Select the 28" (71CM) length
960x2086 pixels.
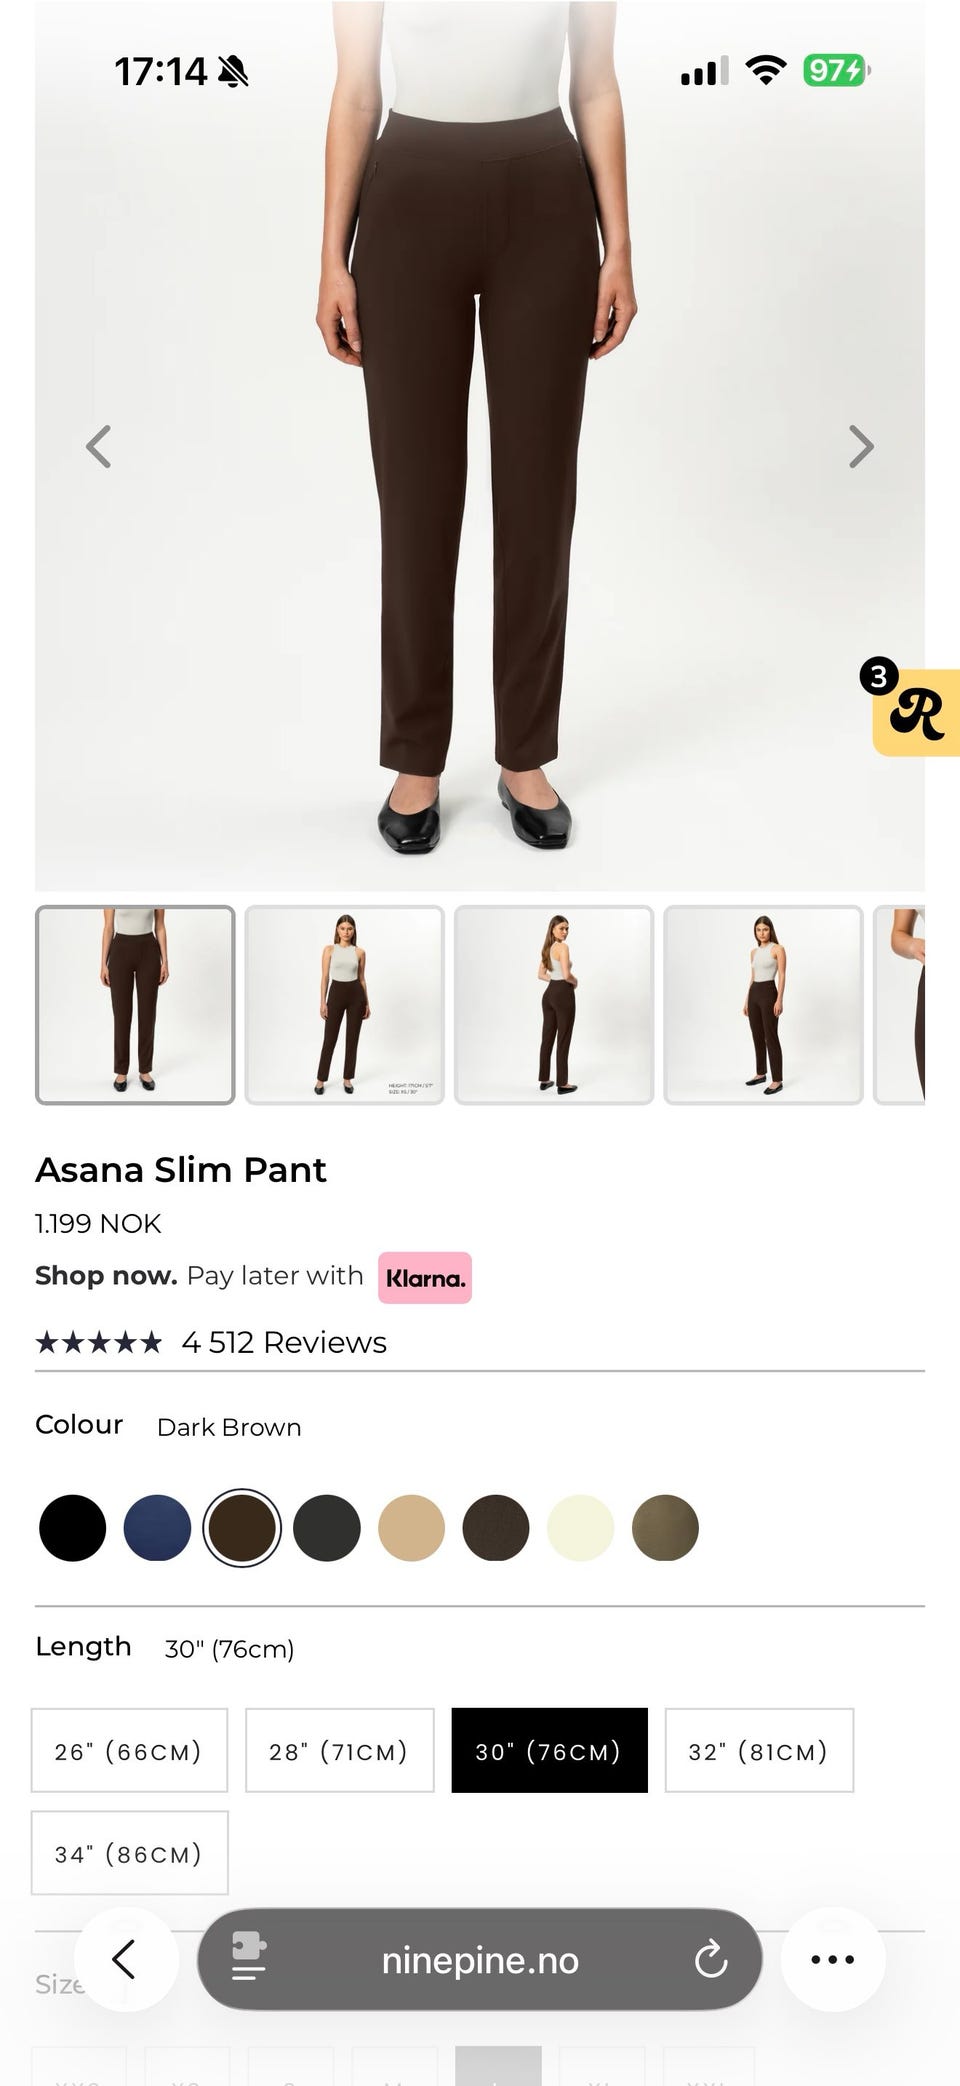coord(339,1750)
